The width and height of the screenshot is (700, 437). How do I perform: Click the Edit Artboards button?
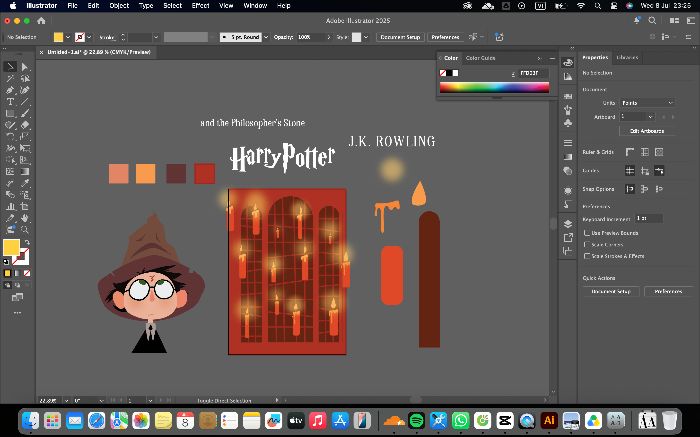tap(647, 131)
